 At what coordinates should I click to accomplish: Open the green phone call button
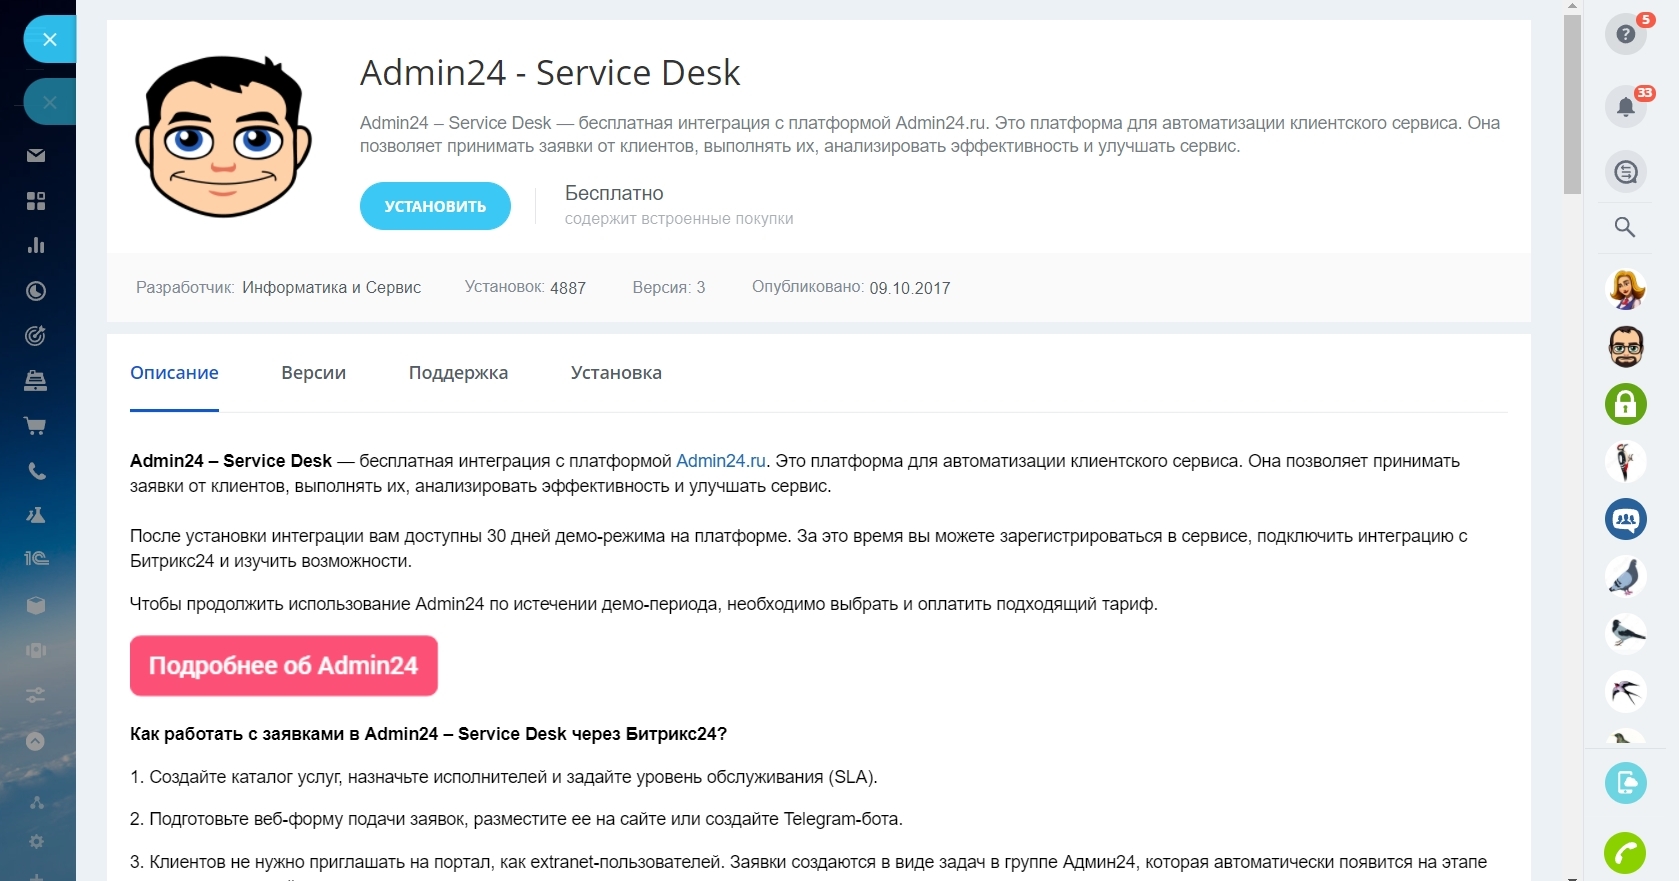click(x=1626, y=853)
